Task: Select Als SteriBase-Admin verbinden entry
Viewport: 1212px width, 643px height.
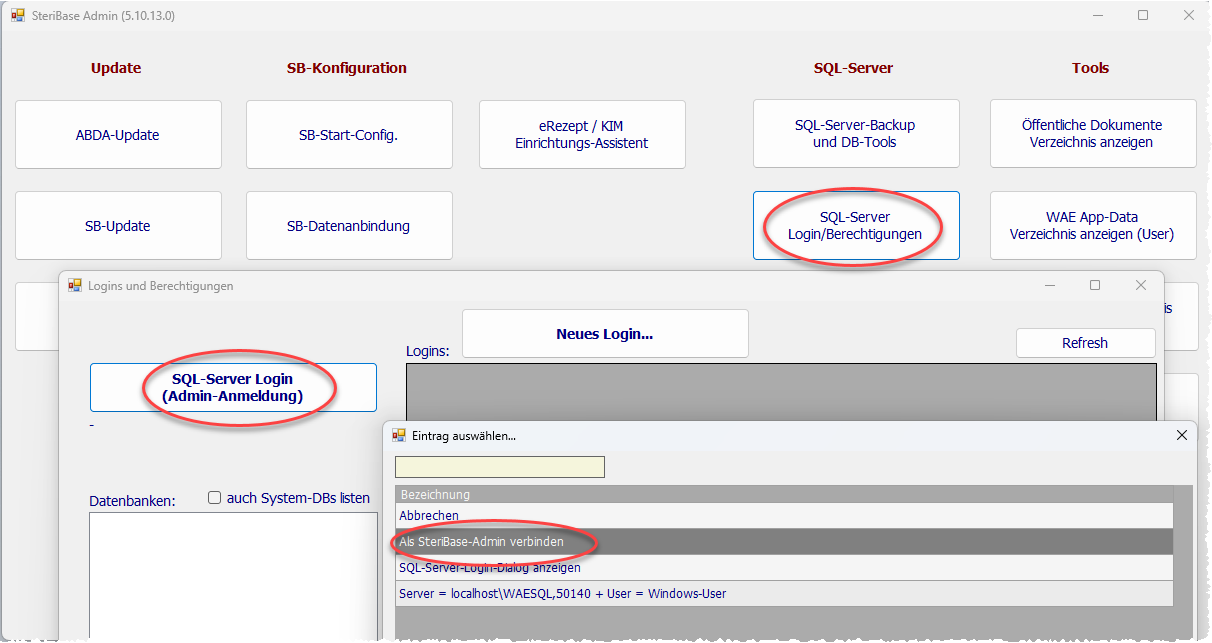Action: (x=784, y=542)
